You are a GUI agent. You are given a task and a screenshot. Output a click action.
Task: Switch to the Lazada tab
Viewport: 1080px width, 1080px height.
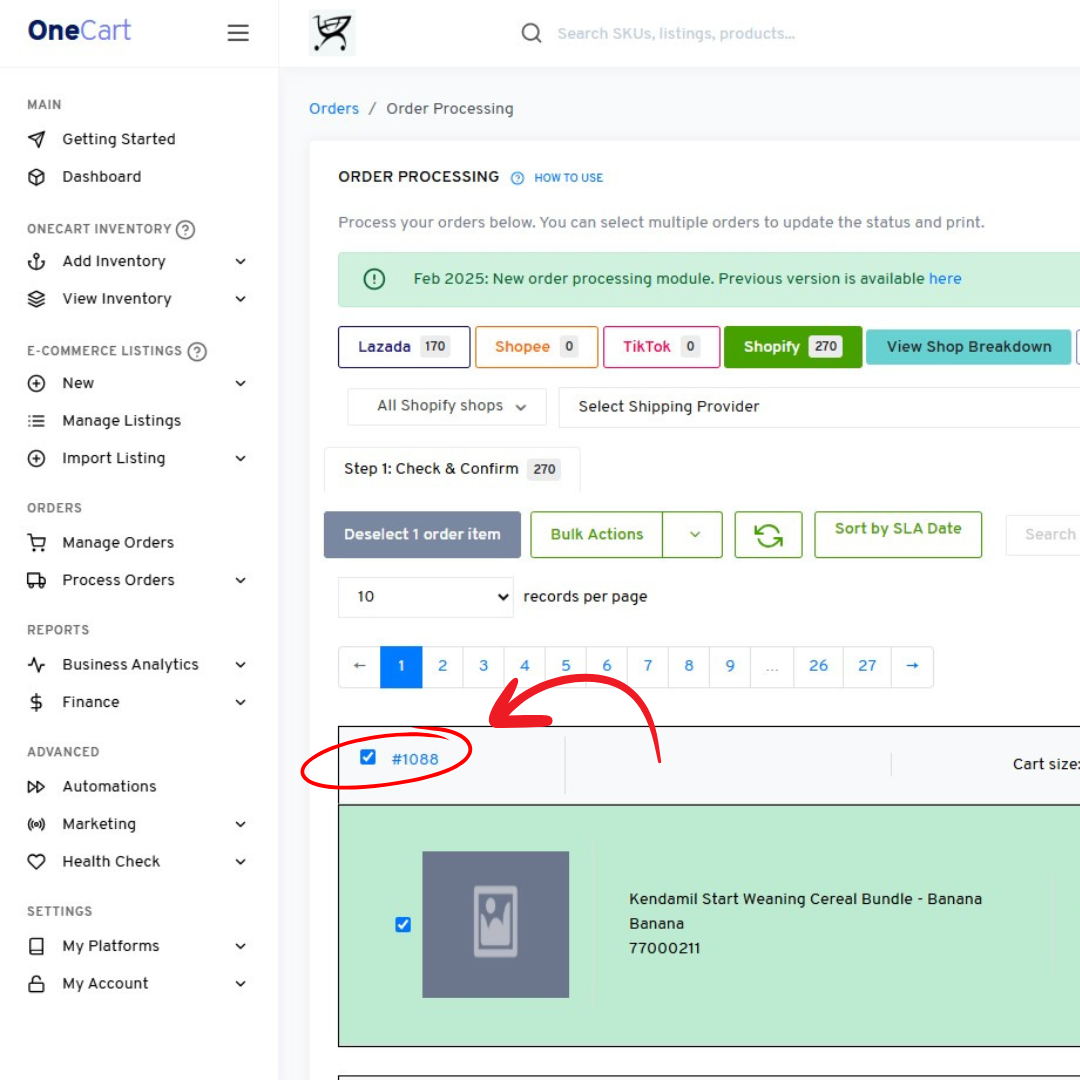coord(404,347)
